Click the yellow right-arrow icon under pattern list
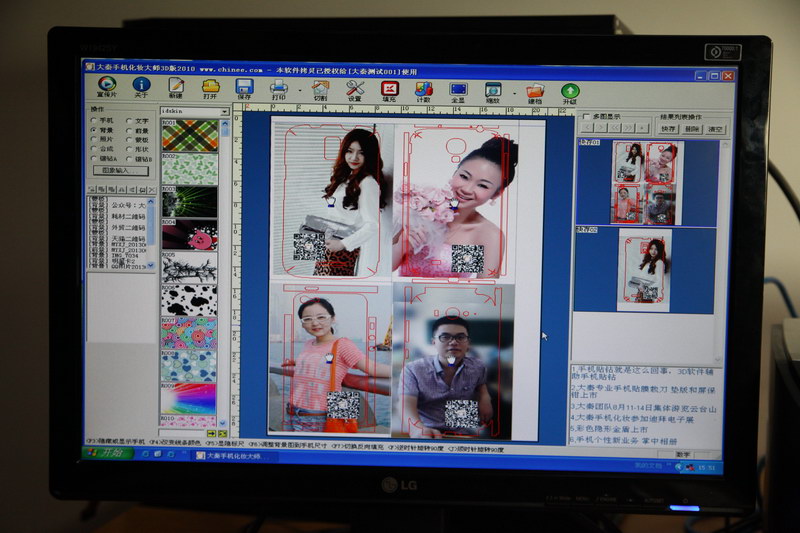This screenshot has width=800, height=533. pyautogui.click(x=211, y=433)
